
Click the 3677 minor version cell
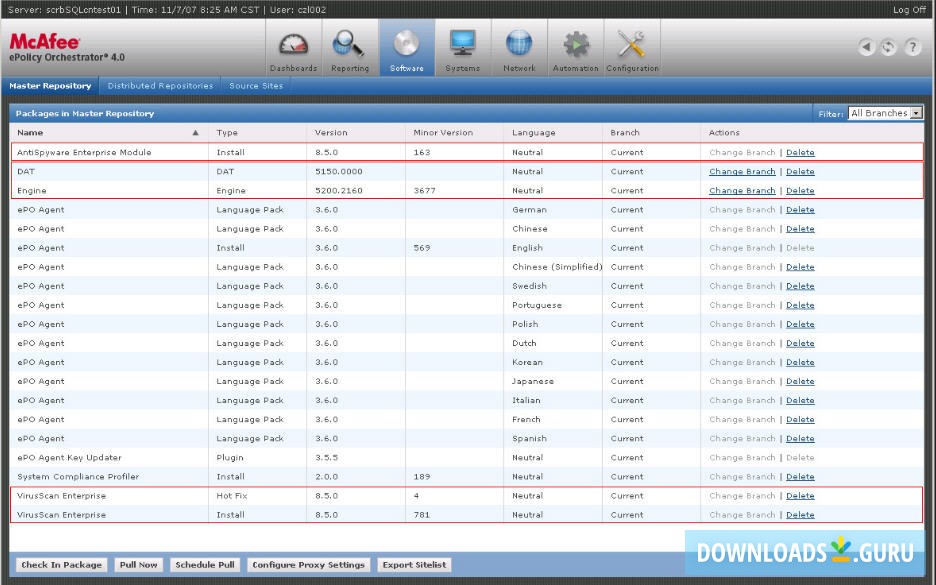(424, 190)
